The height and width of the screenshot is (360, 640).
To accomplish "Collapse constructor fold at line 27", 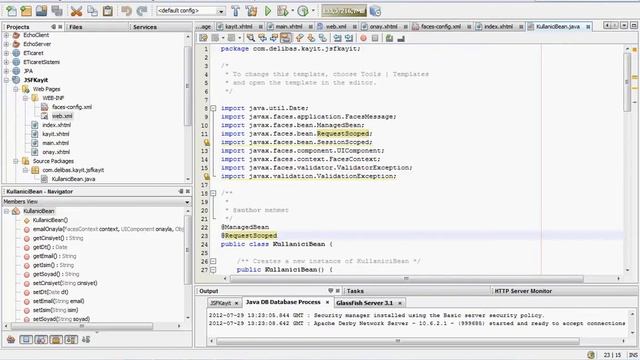I will click(x=213, y=270).
